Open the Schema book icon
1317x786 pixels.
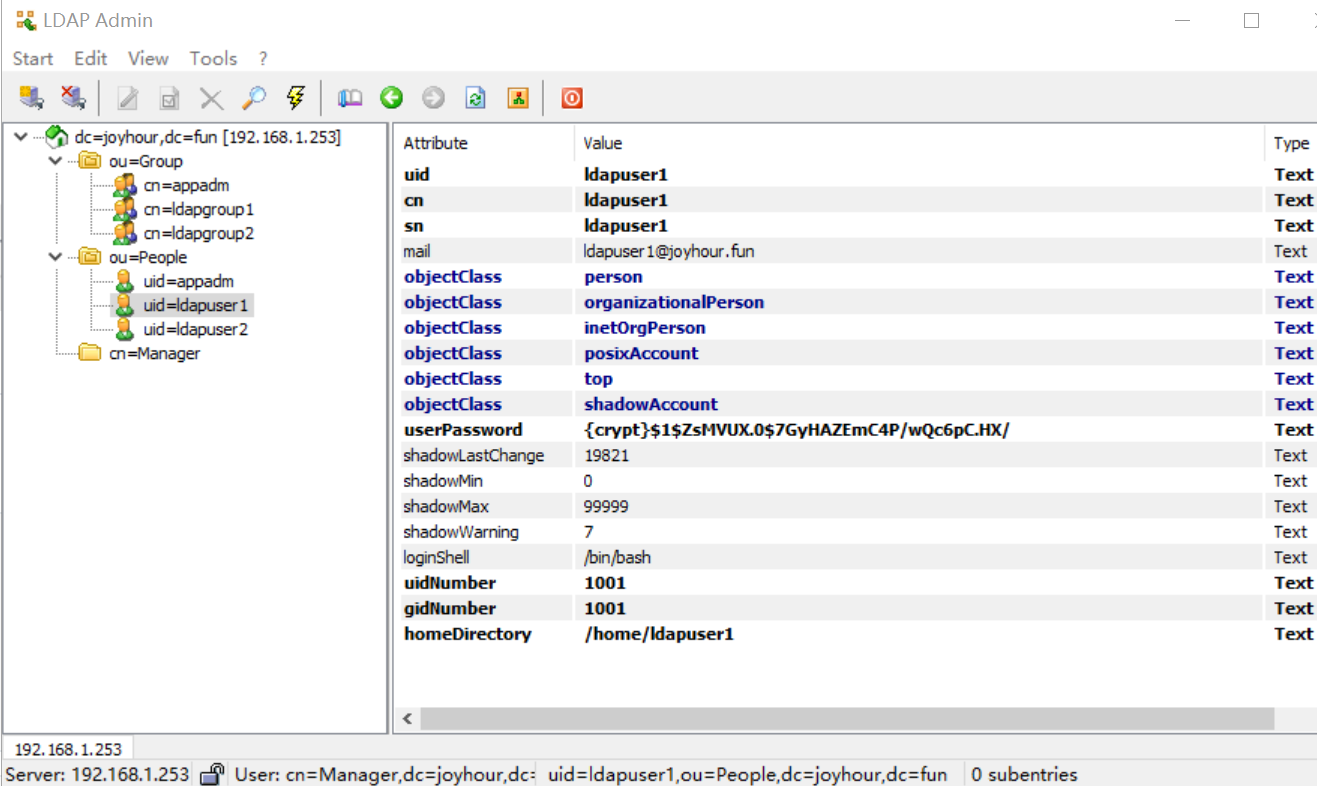349,98
